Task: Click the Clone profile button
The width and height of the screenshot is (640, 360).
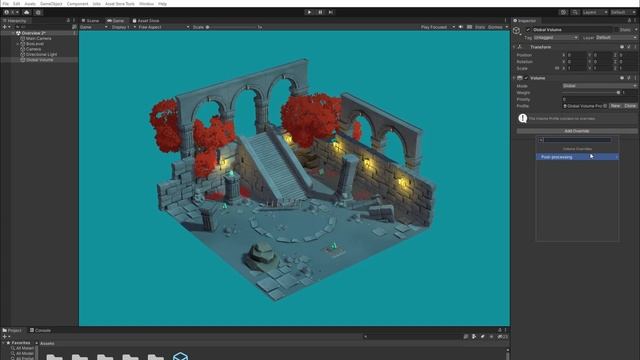Action: pos(630,106)
